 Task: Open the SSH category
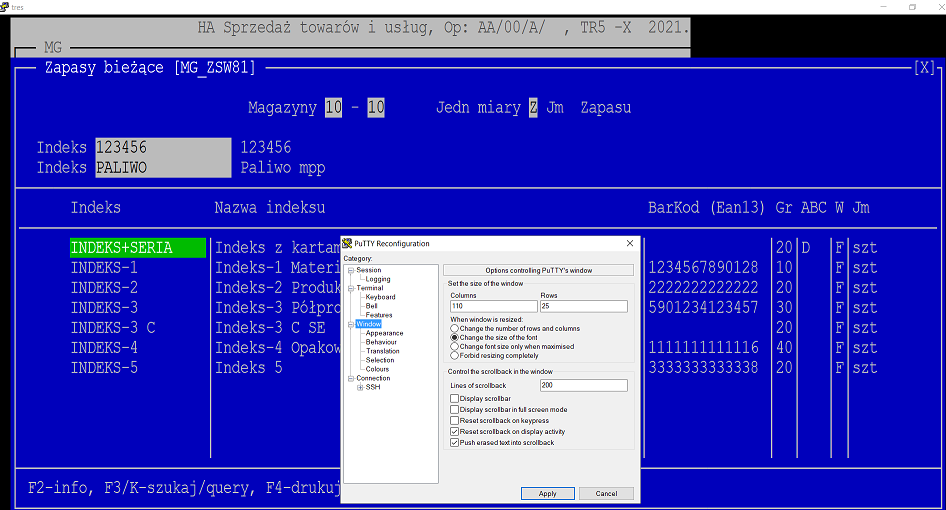click(373, 387)
